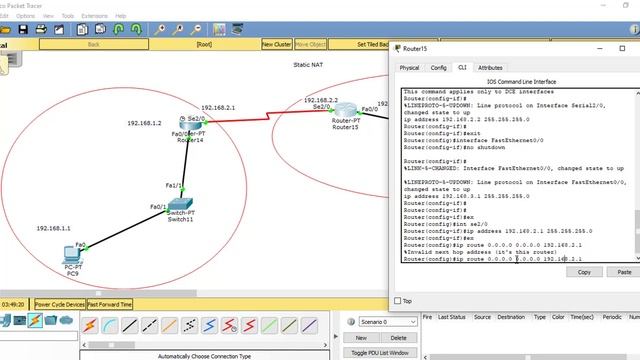The width and height of the screenshot is (640, 360).
Task: Open the Drawing Palette icon
Action: click(x=219, y=29)
